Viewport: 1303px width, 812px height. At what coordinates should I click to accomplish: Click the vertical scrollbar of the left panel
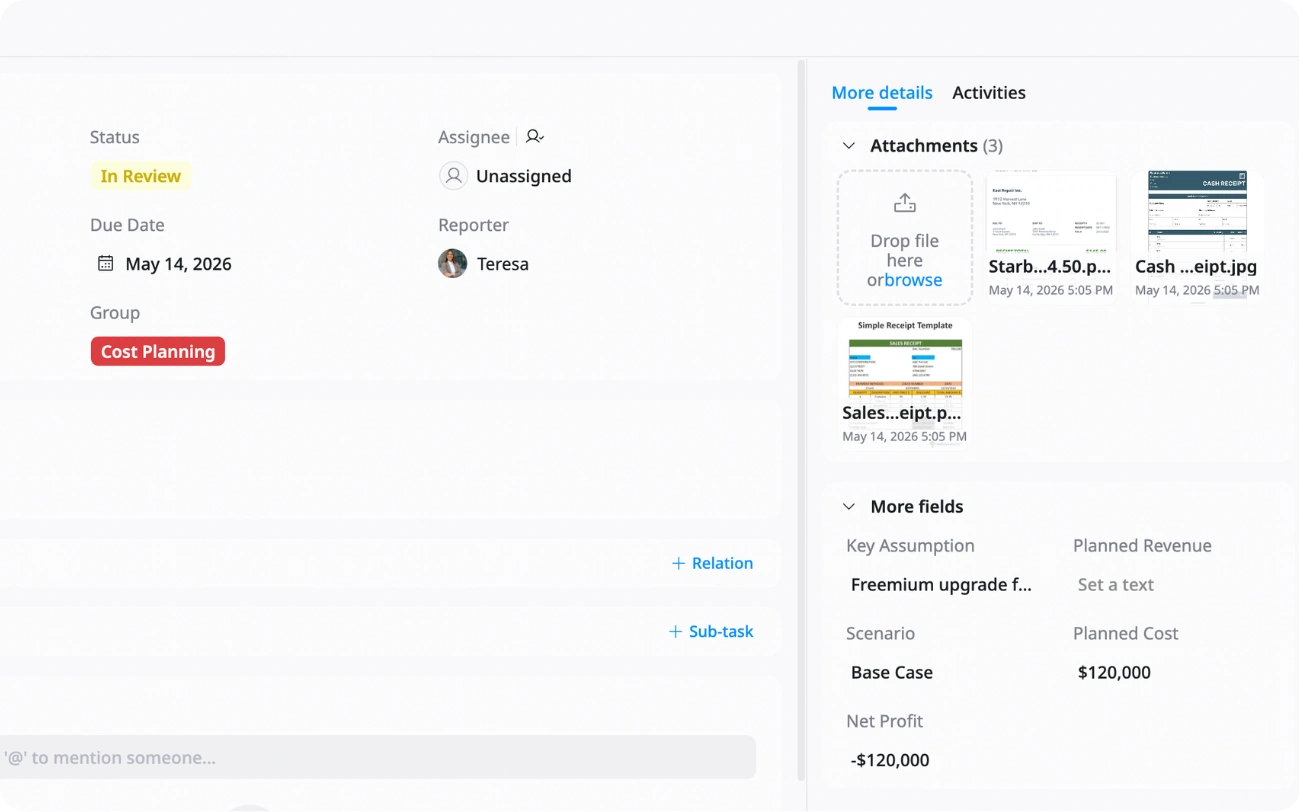coord(801,420)
